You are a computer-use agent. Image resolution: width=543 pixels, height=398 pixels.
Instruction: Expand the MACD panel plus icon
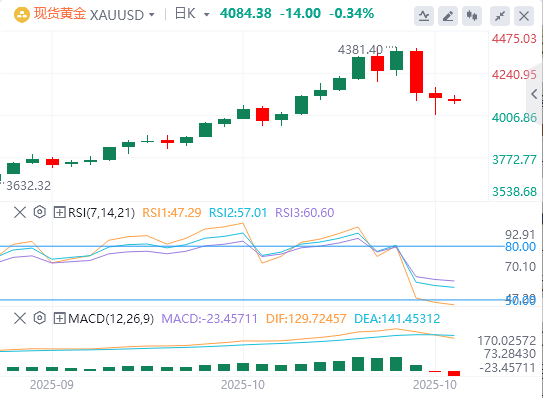(60, 318)
